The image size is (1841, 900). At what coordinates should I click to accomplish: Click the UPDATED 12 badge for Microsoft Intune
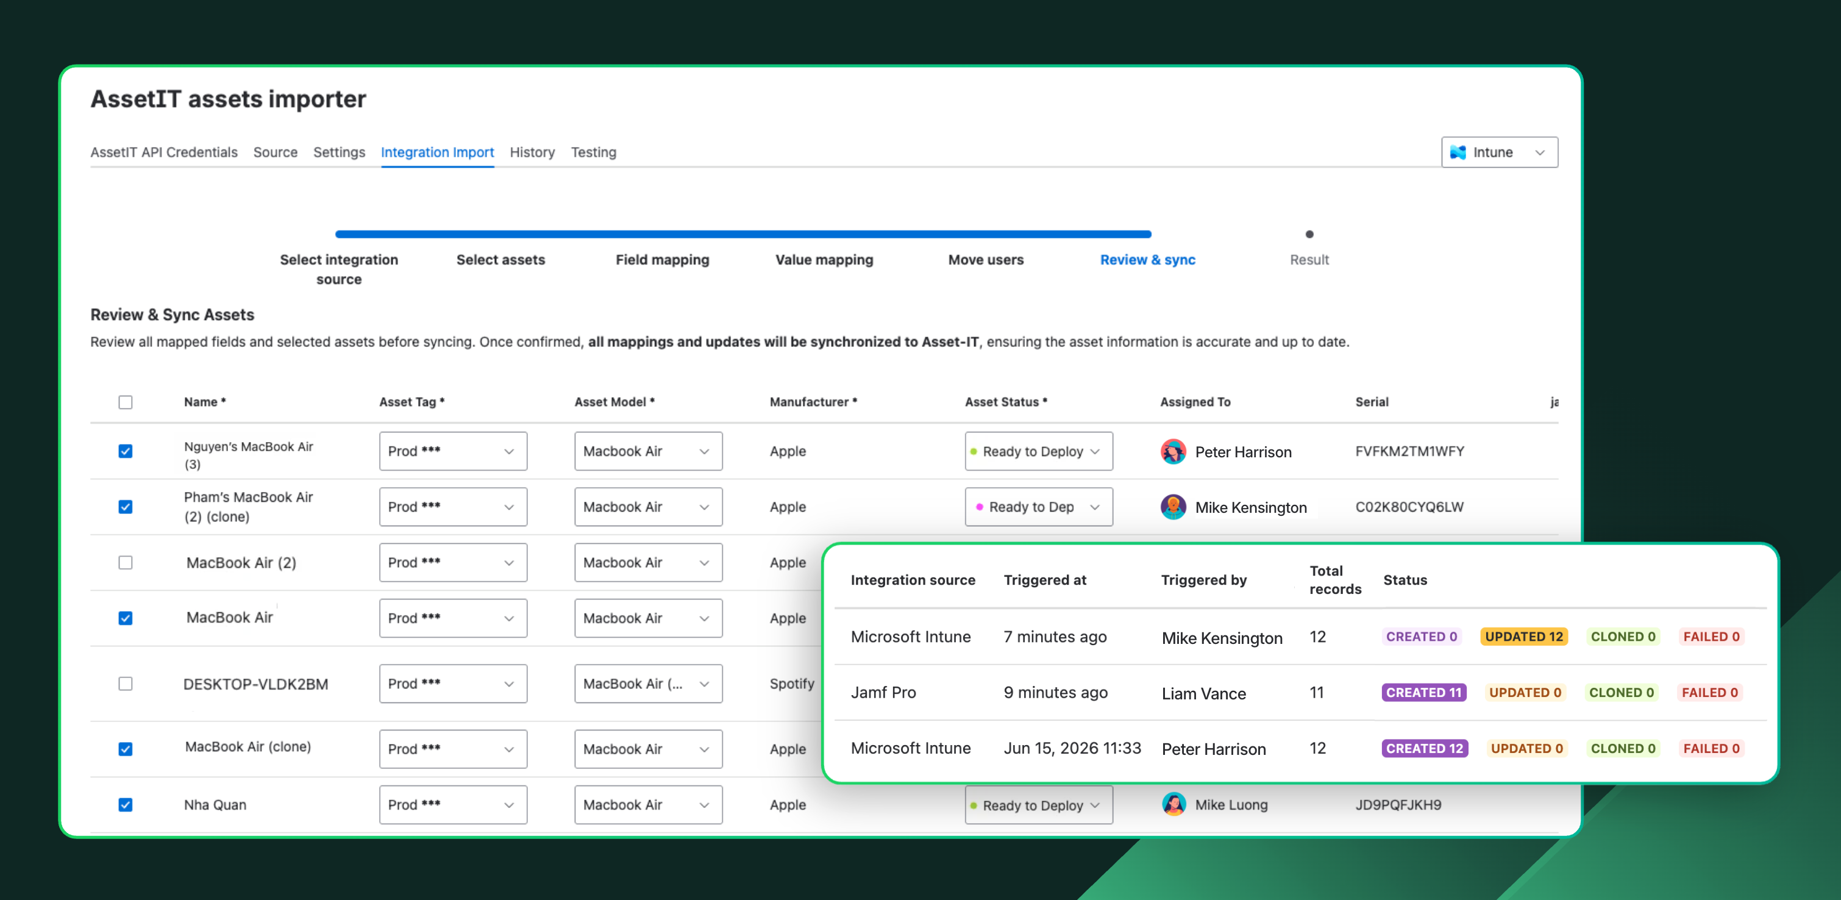(1524, 636)
